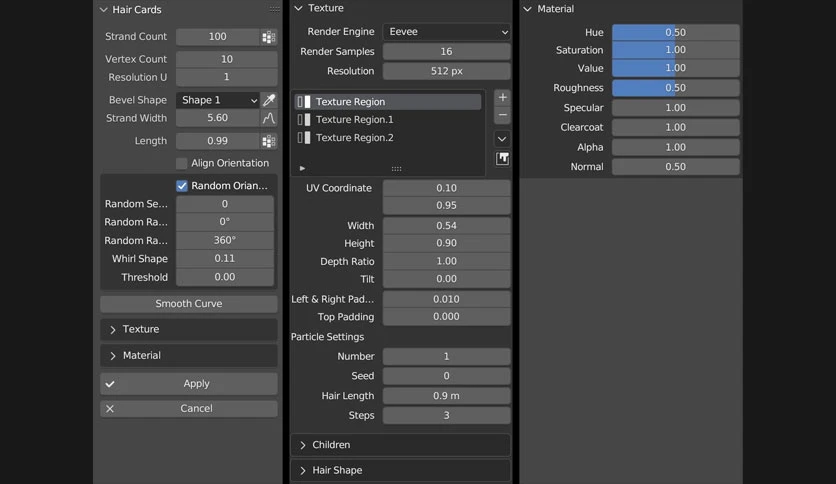
Task: Click the Width field in Texture
Action: 446,226
